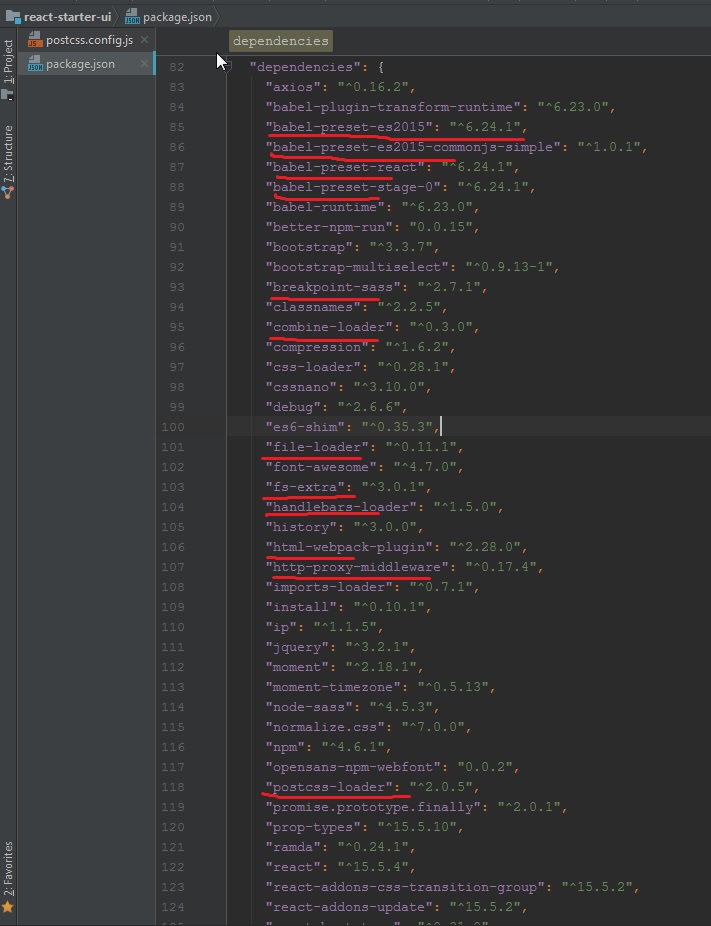
Task: Click the Favorites star icon
Action: (8, 907)
